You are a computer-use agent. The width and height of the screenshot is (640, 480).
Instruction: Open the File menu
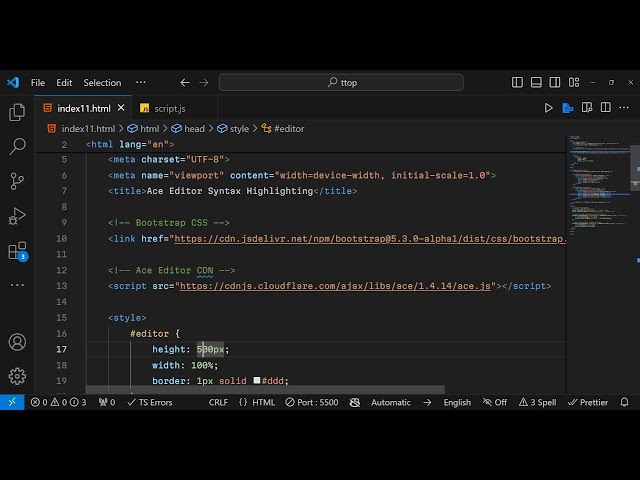tap(38, 83)
